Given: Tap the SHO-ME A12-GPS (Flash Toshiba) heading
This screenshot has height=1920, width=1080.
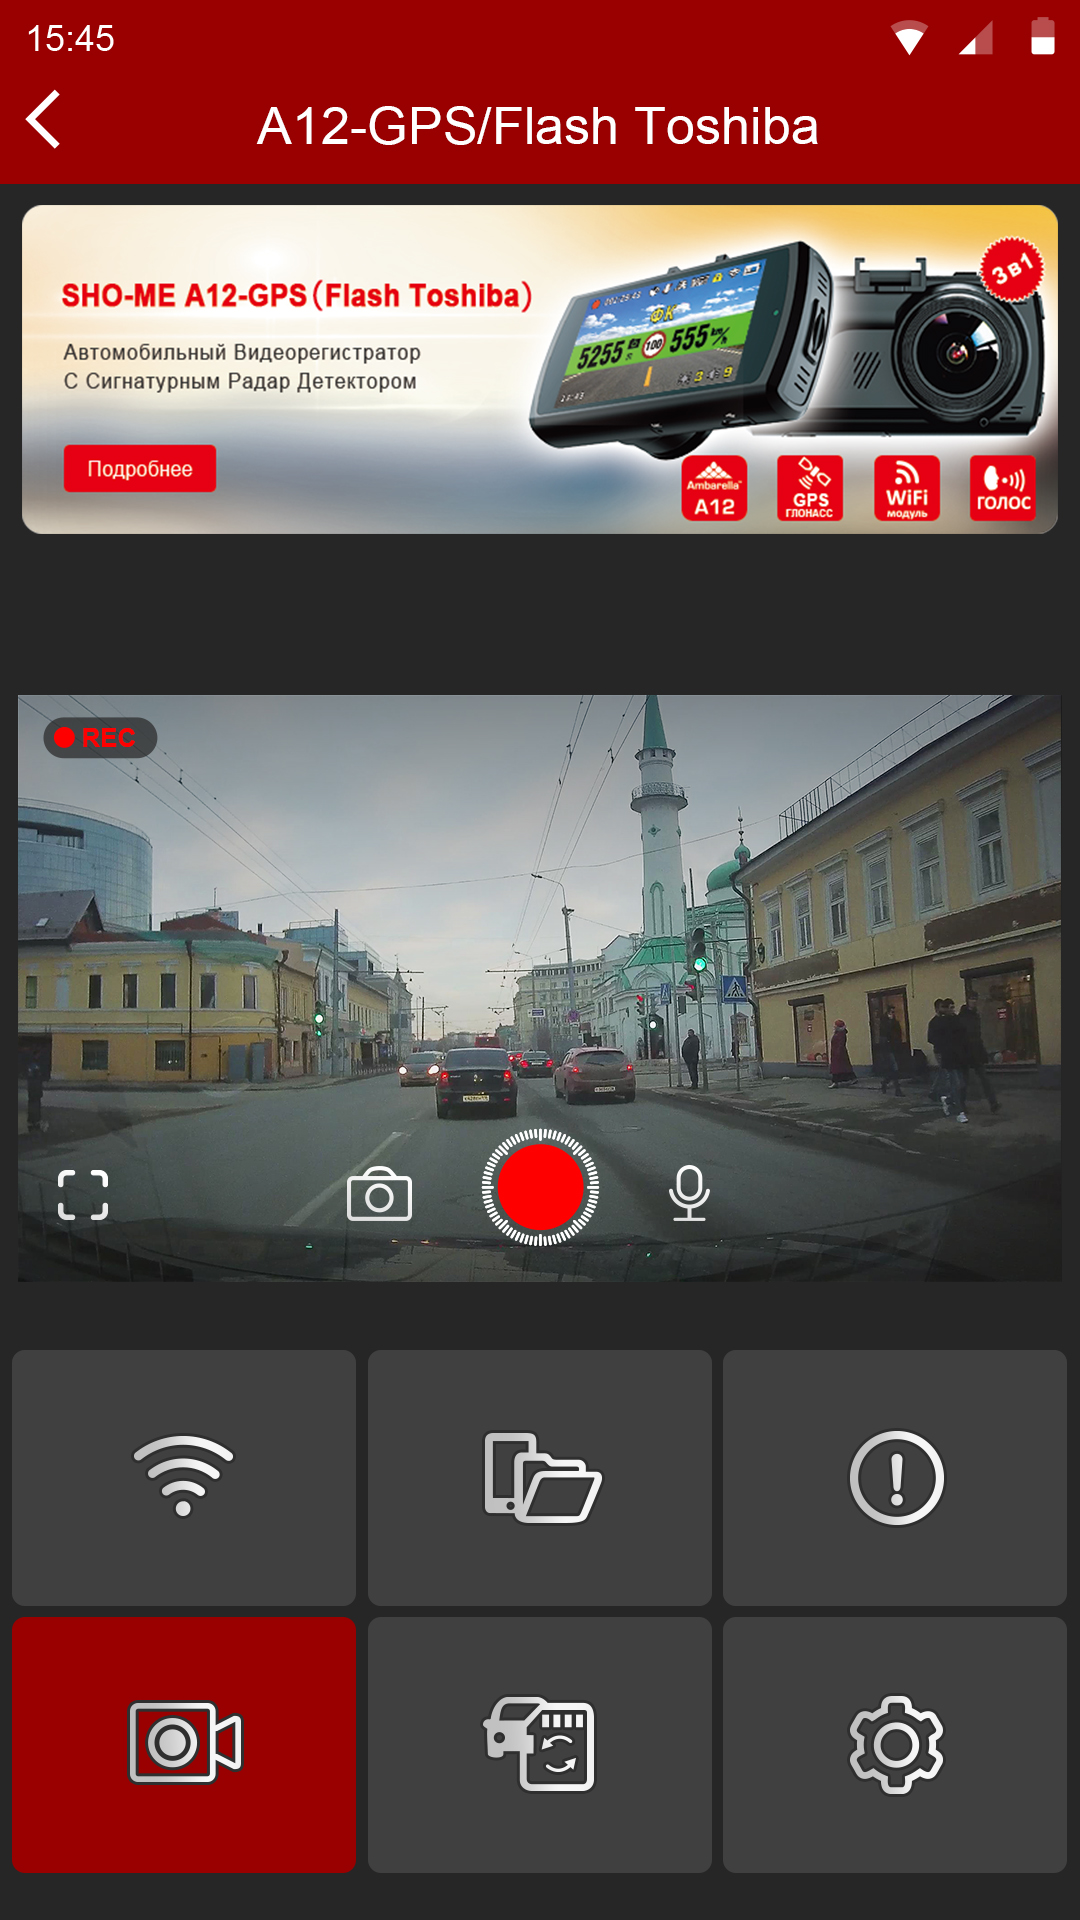Looking at the screenshot, I should tap(297, 296).
